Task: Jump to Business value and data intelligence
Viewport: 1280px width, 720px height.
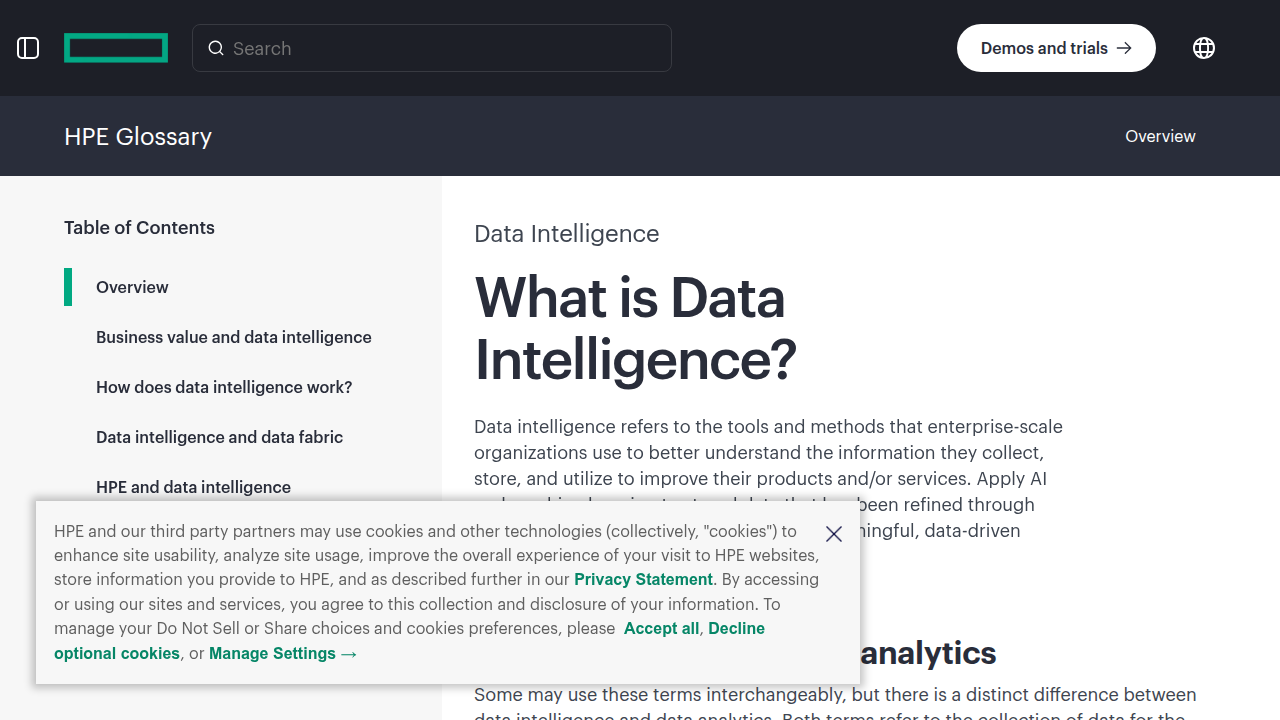Action: coord(234,337)
